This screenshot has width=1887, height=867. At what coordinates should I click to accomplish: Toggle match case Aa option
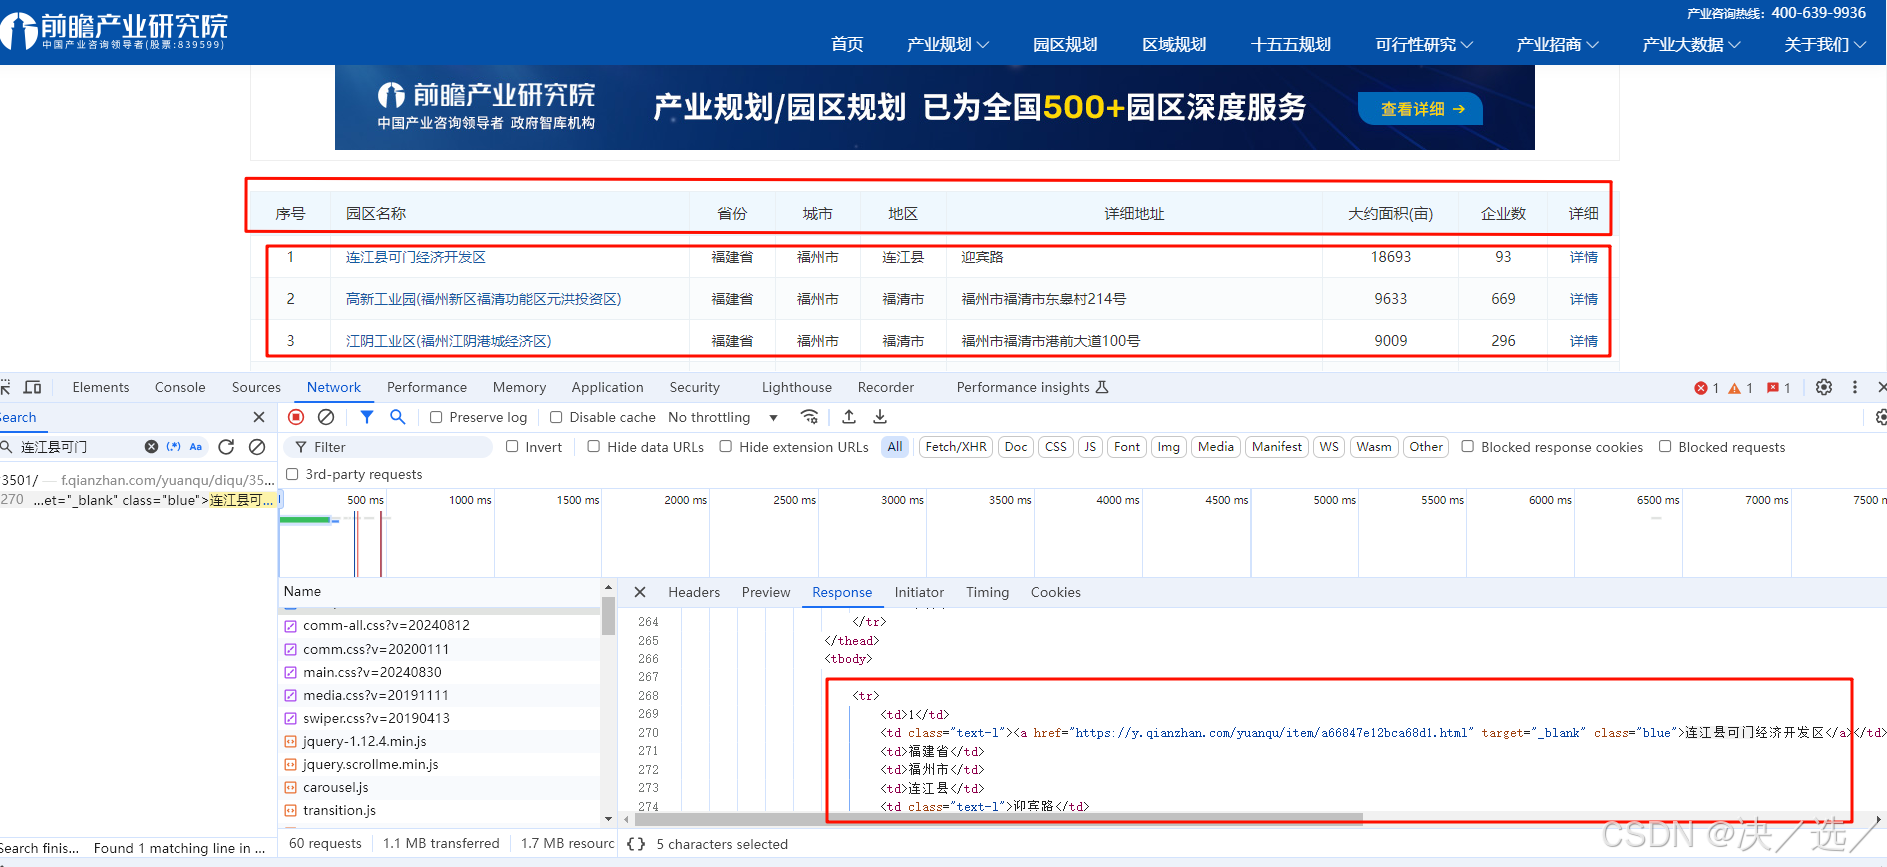[196, 447]
